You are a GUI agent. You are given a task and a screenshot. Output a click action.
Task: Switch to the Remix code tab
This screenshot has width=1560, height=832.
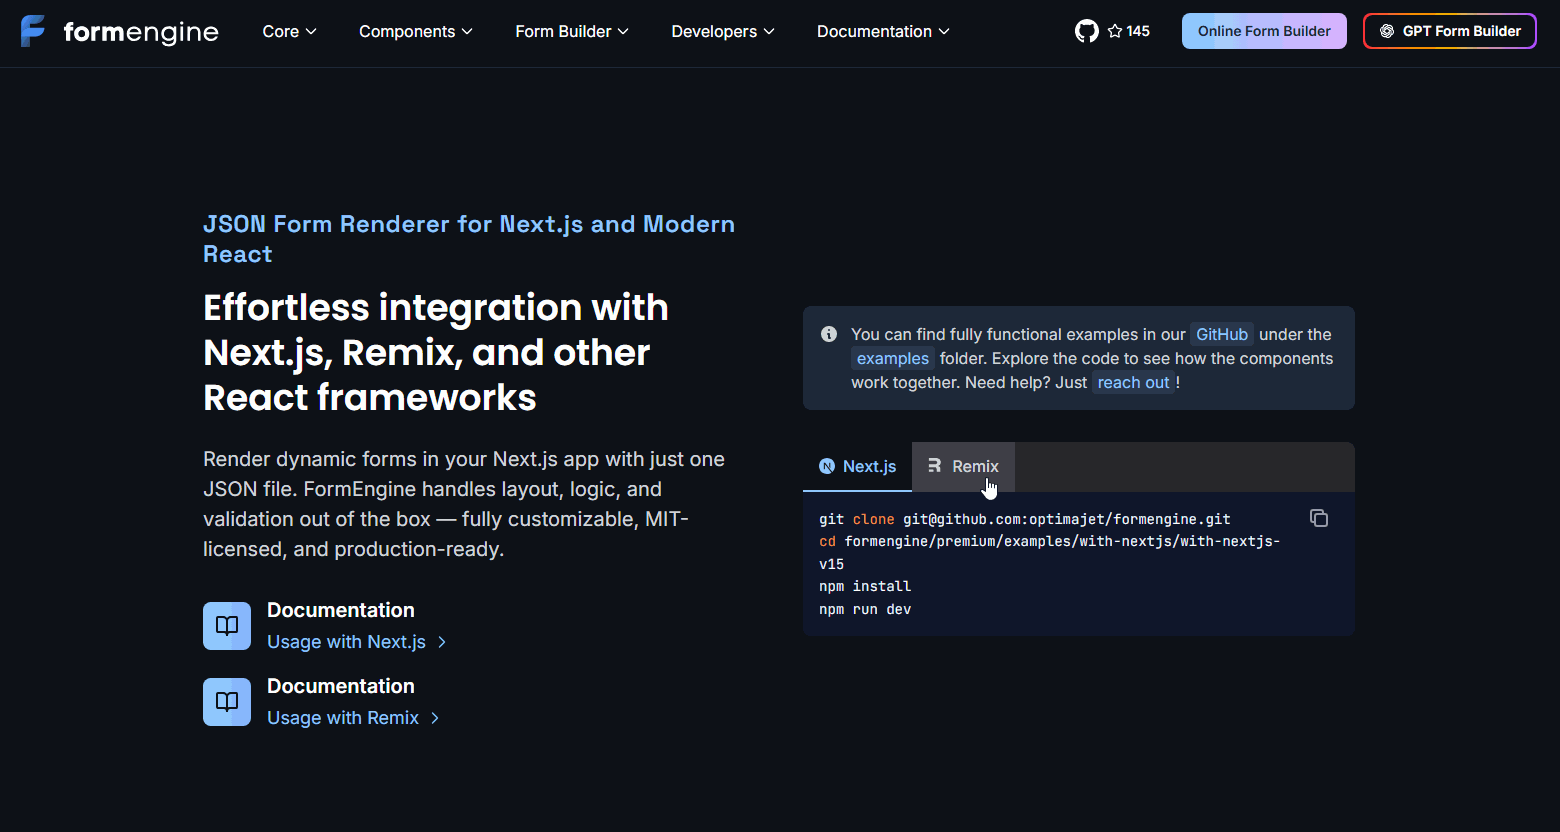[x=963, y=466]
